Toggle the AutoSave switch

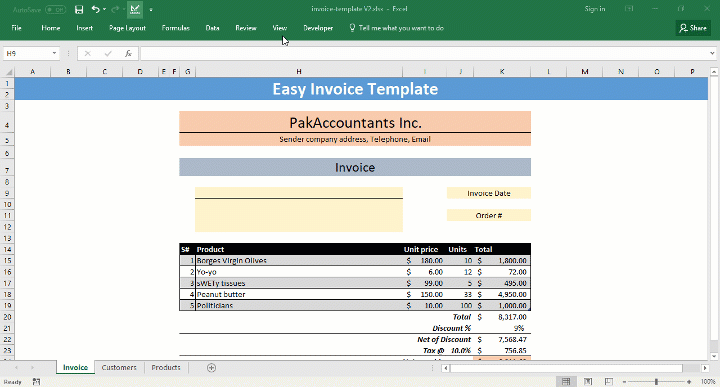coord(56,9)
